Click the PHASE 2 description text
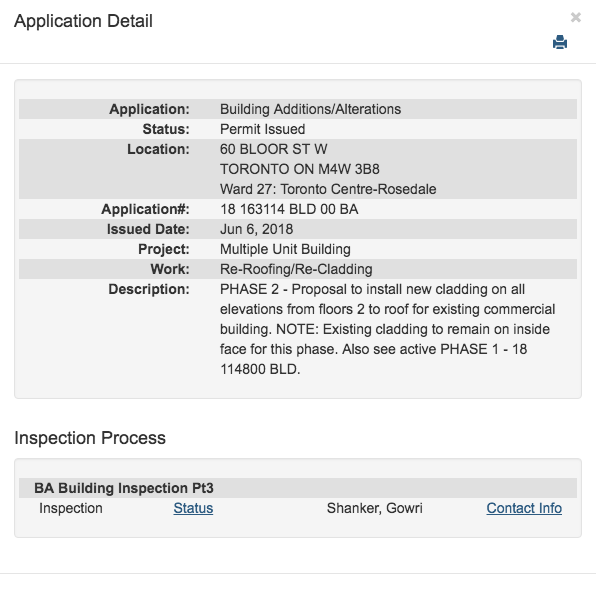 pyautogui.click(x=387, y=329)
